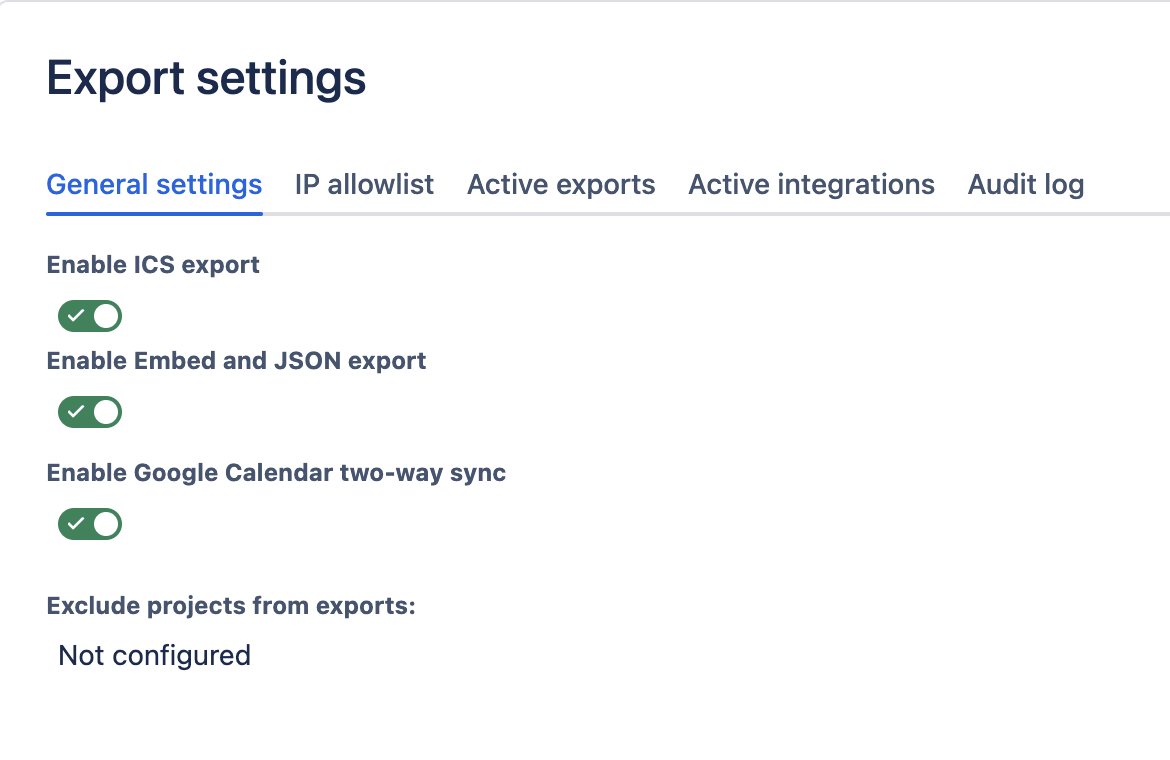The image size is (1170, 760).
Task: Open the Audit log tab
Action: (x=1025, y=185)
